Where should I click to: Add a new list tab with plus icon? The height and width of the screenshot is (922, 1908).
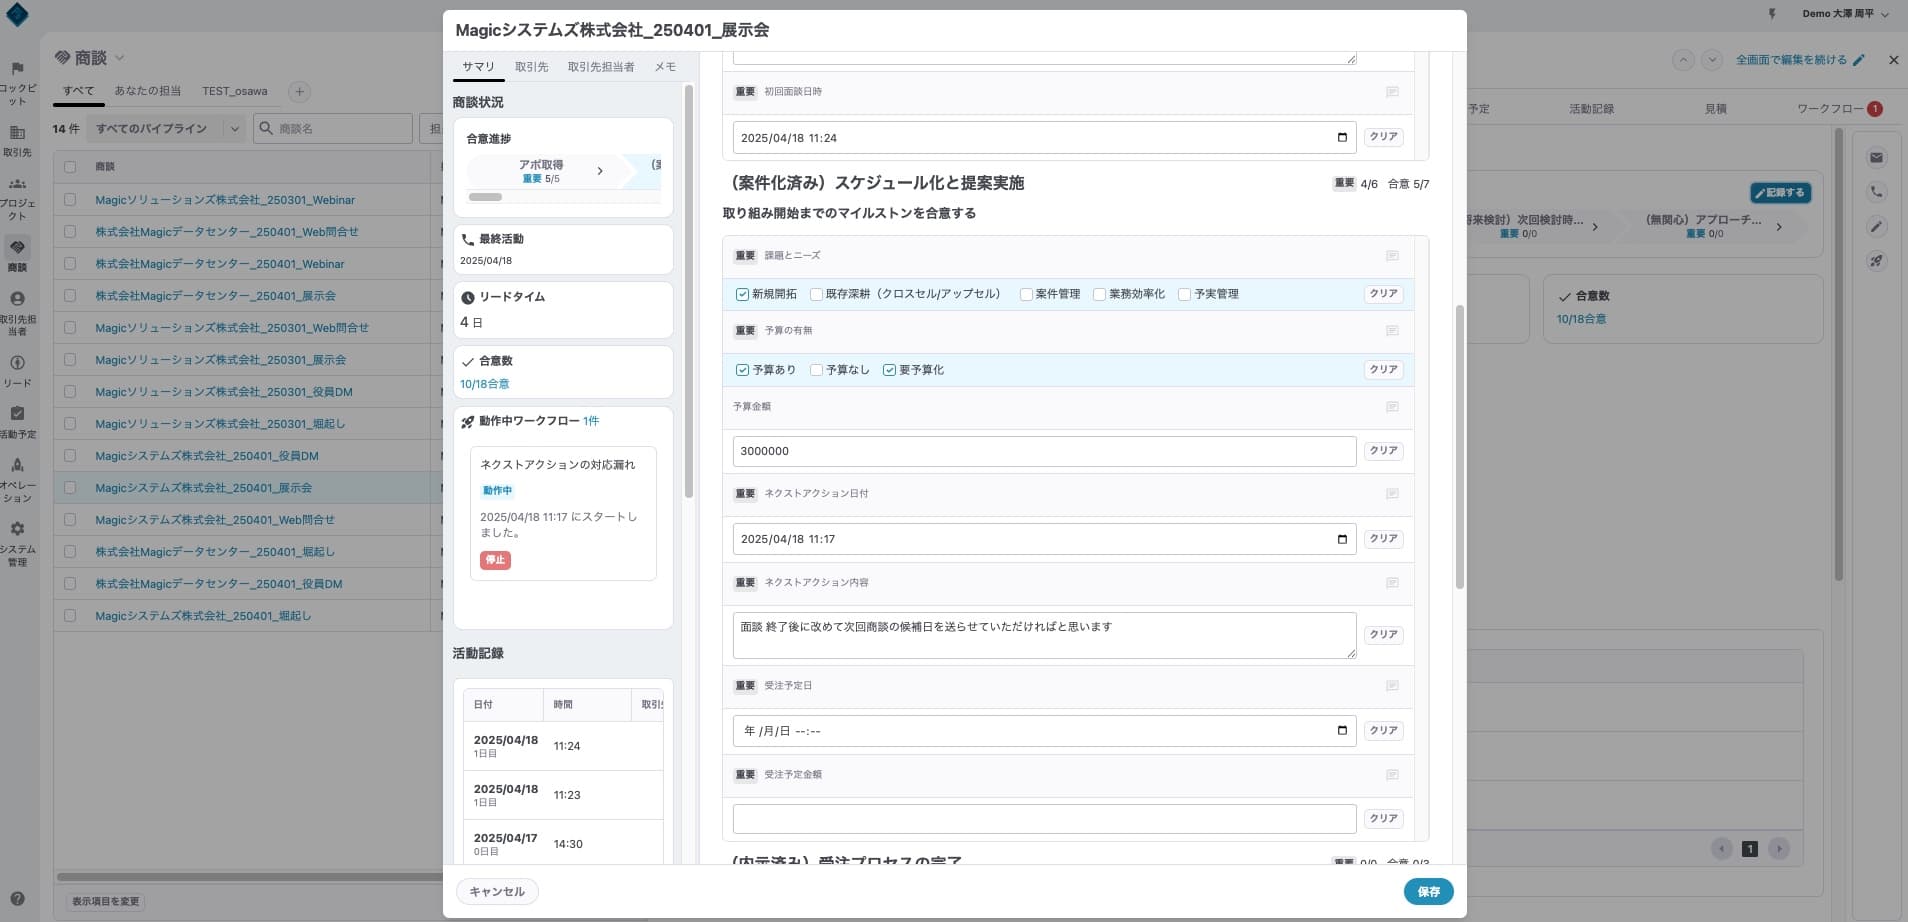click(299, 92)
